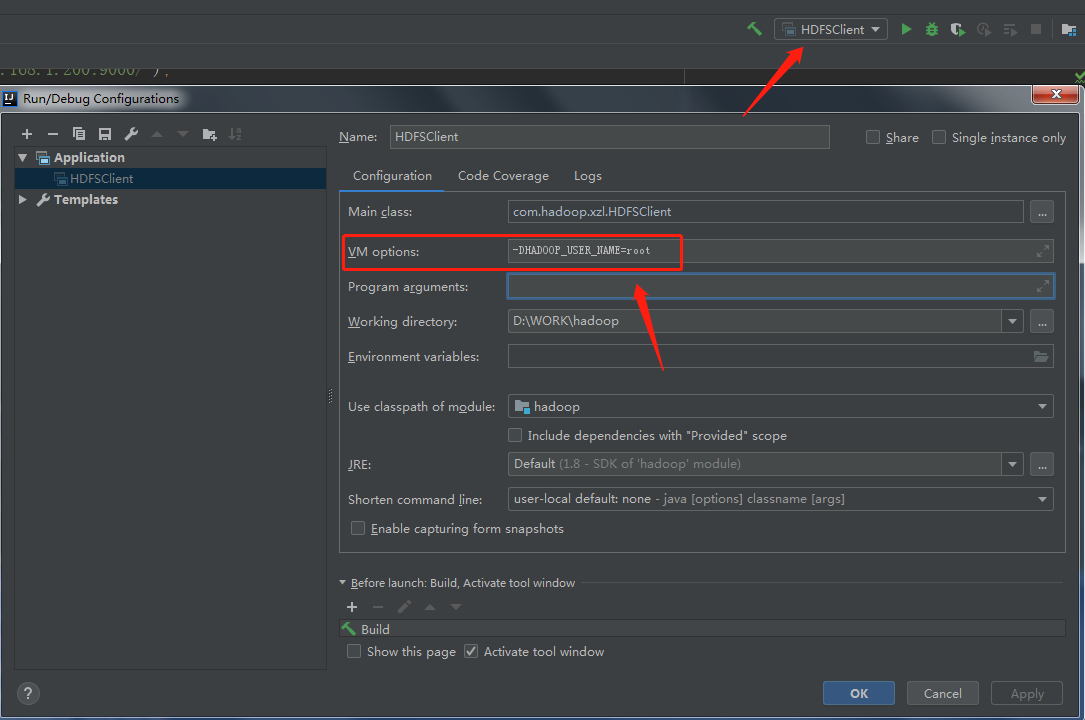Open the HDFSClient run configuration dropdown
Viewport: 1085px width, 720px height.
(831, 29)
